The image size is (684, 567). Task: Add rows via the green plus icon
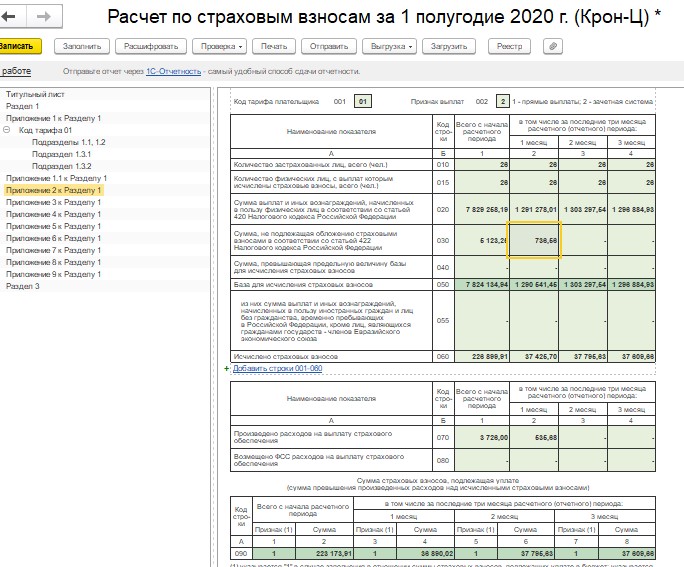coord(226,369)
